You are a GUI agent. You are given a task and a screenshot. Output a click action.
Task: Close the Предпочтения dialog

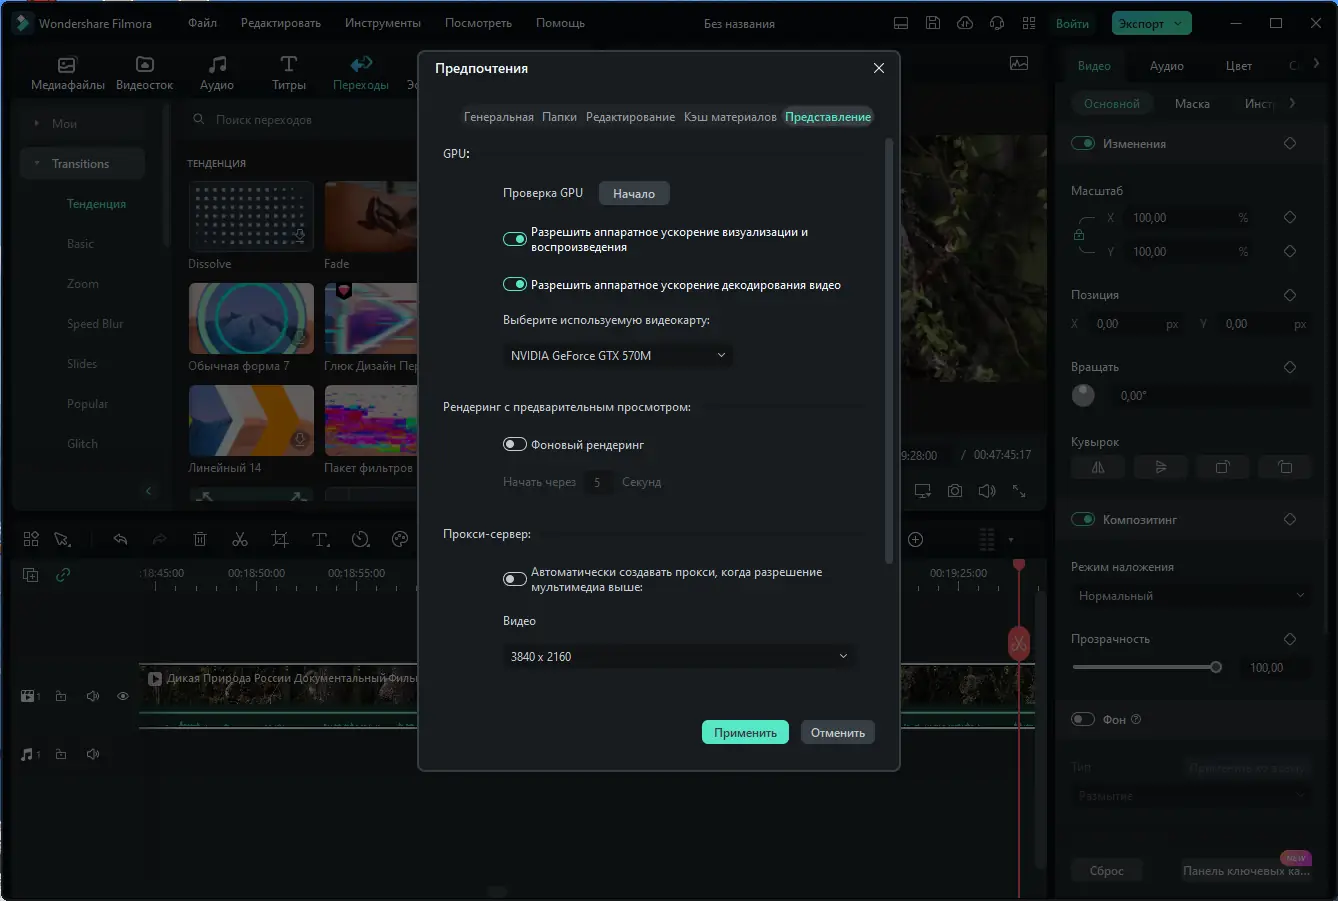click(x=879, y=68)
